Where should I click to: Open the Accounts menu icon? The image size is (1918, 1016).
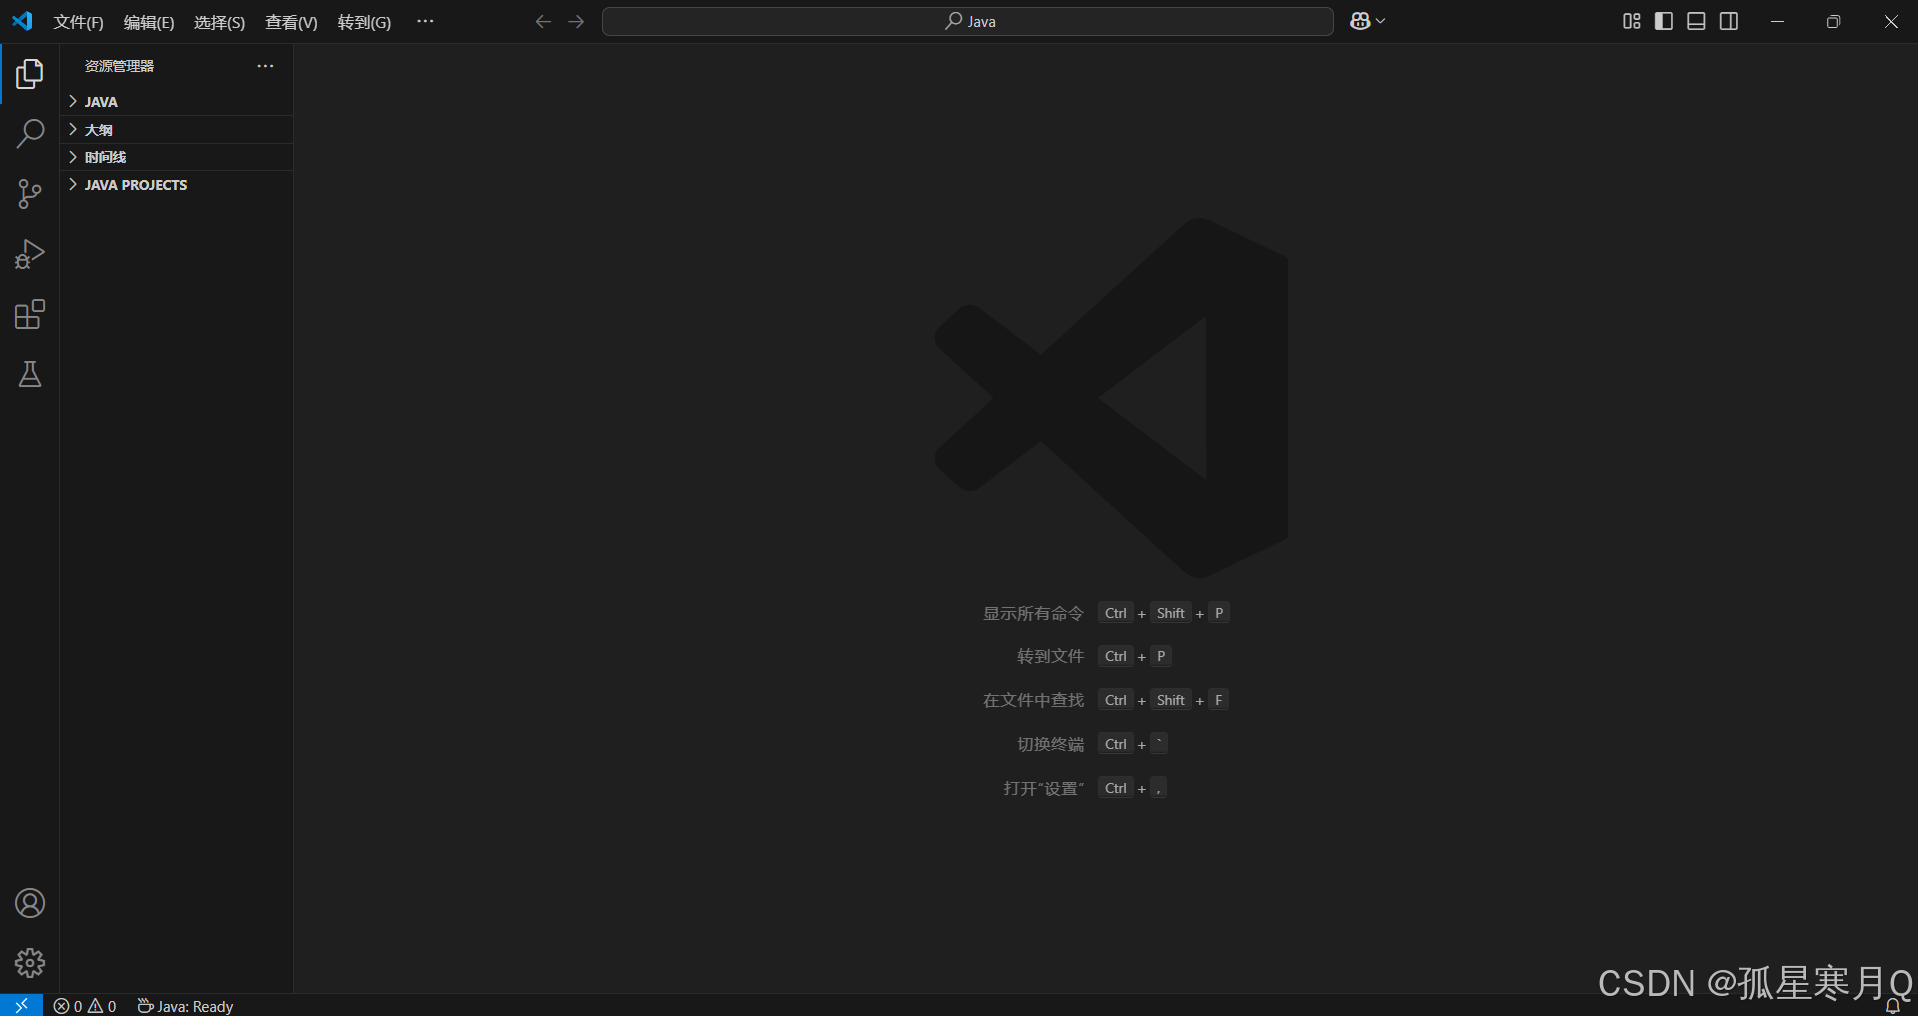[30, 903]
